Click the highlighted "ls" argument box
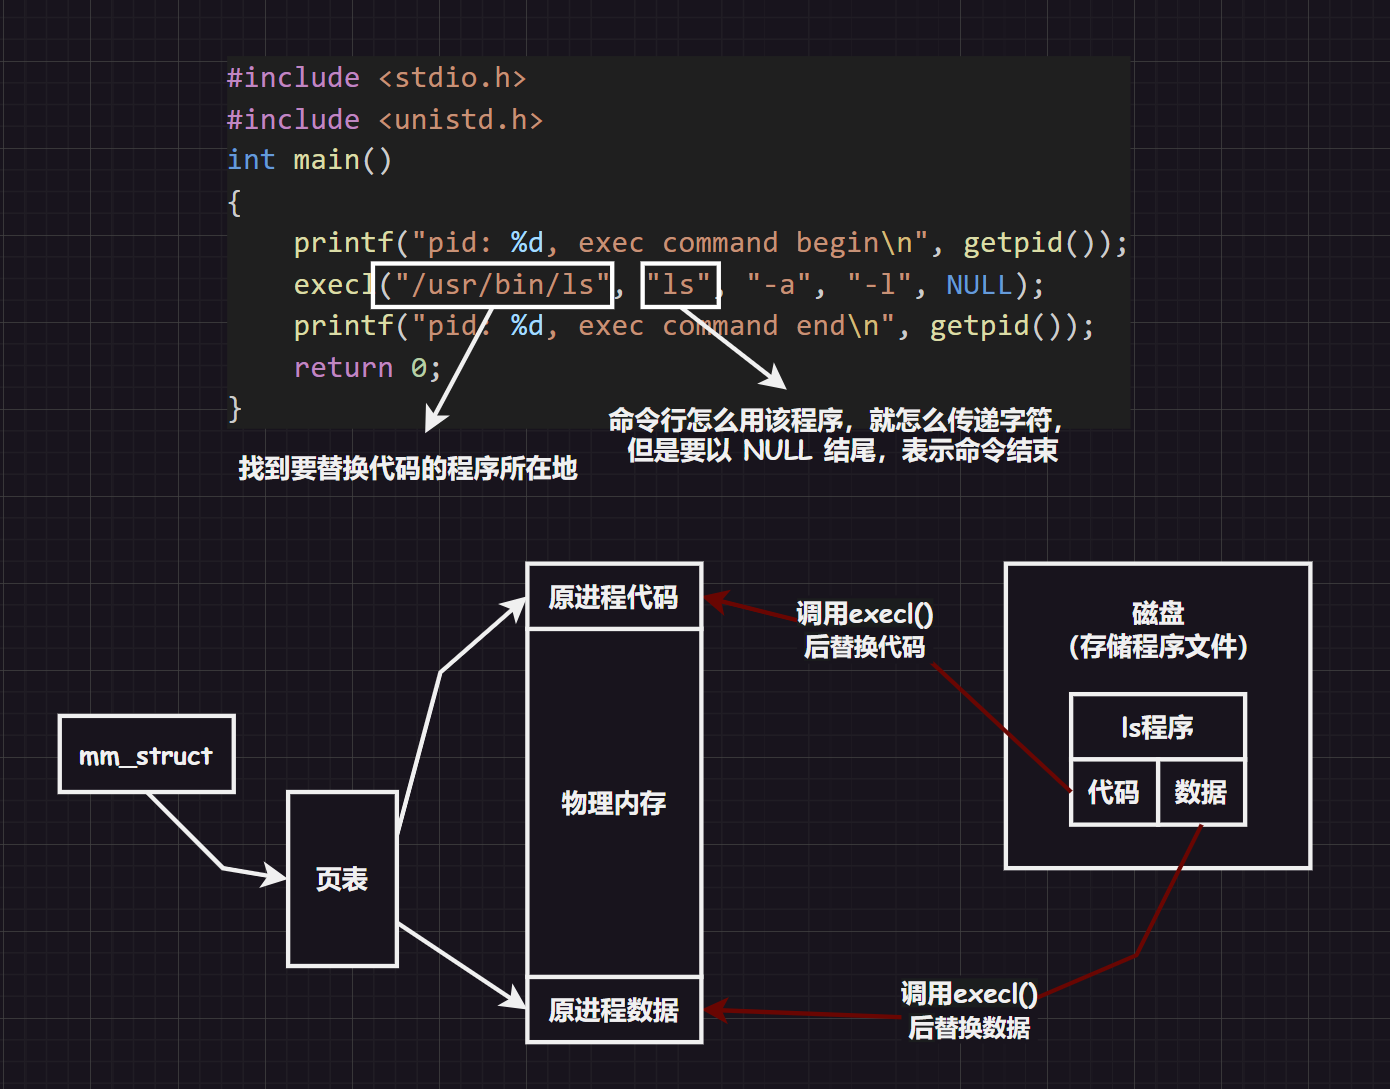 click(x=680, y=284)
